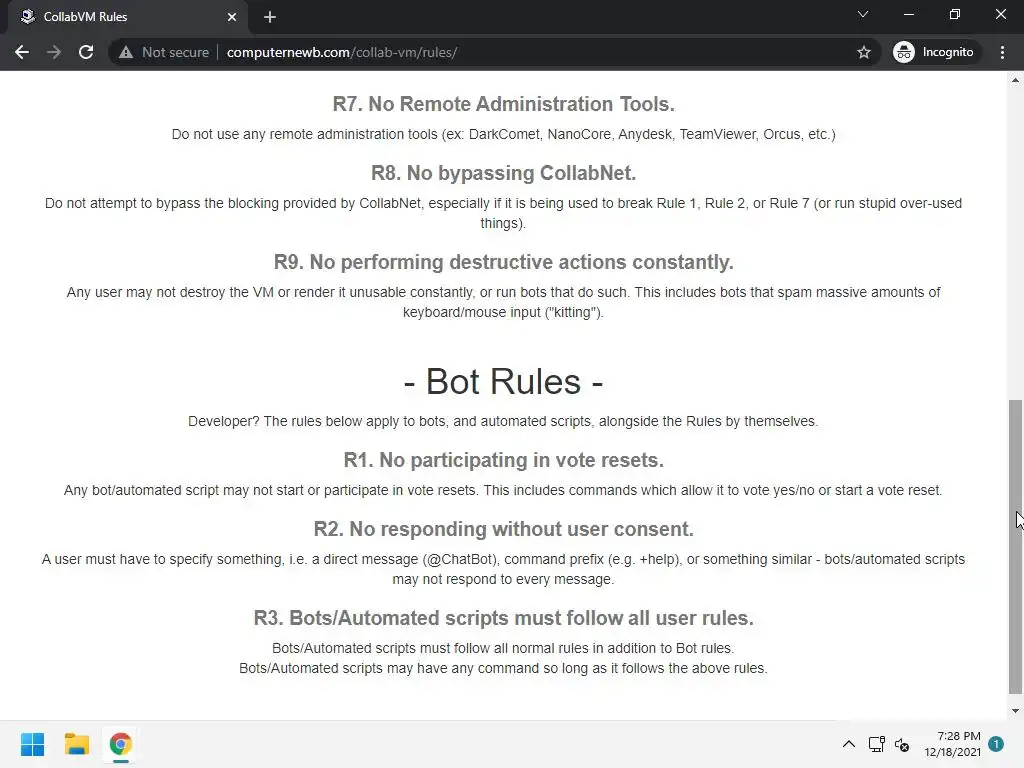Open a new tab with the plus button
1024x768 pixels.
click(270, 17)
